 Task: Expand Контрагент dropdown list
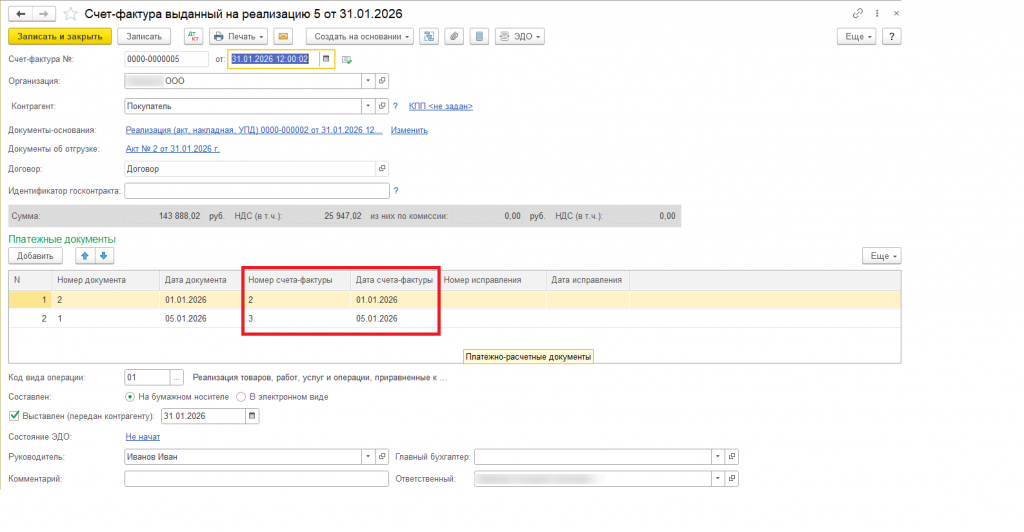368,106
